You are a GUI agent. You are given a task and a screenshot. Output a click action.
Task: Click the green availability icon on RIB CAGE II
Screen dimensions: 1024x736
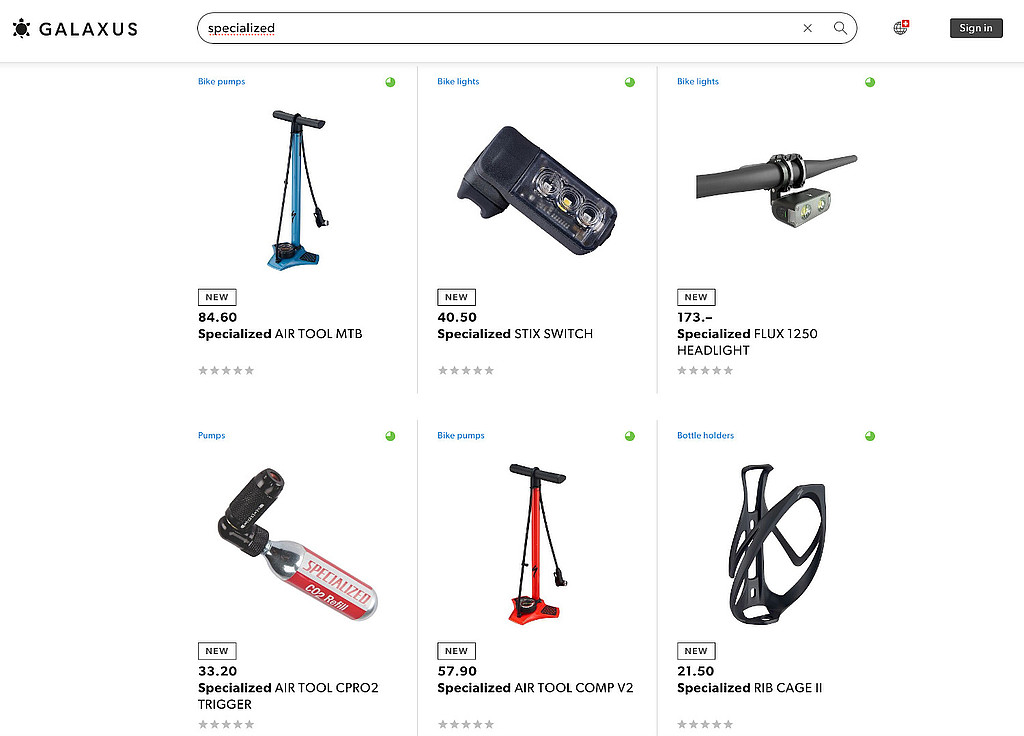tap(870, 436)
